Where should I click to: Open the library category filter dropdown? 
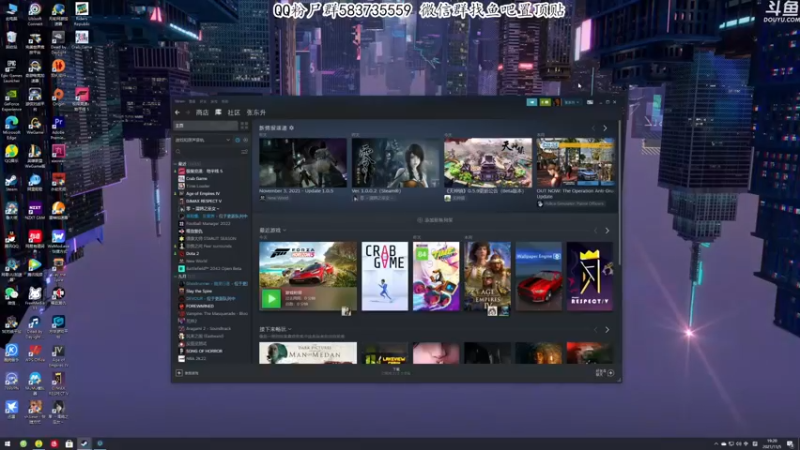(x=203, y=140)
